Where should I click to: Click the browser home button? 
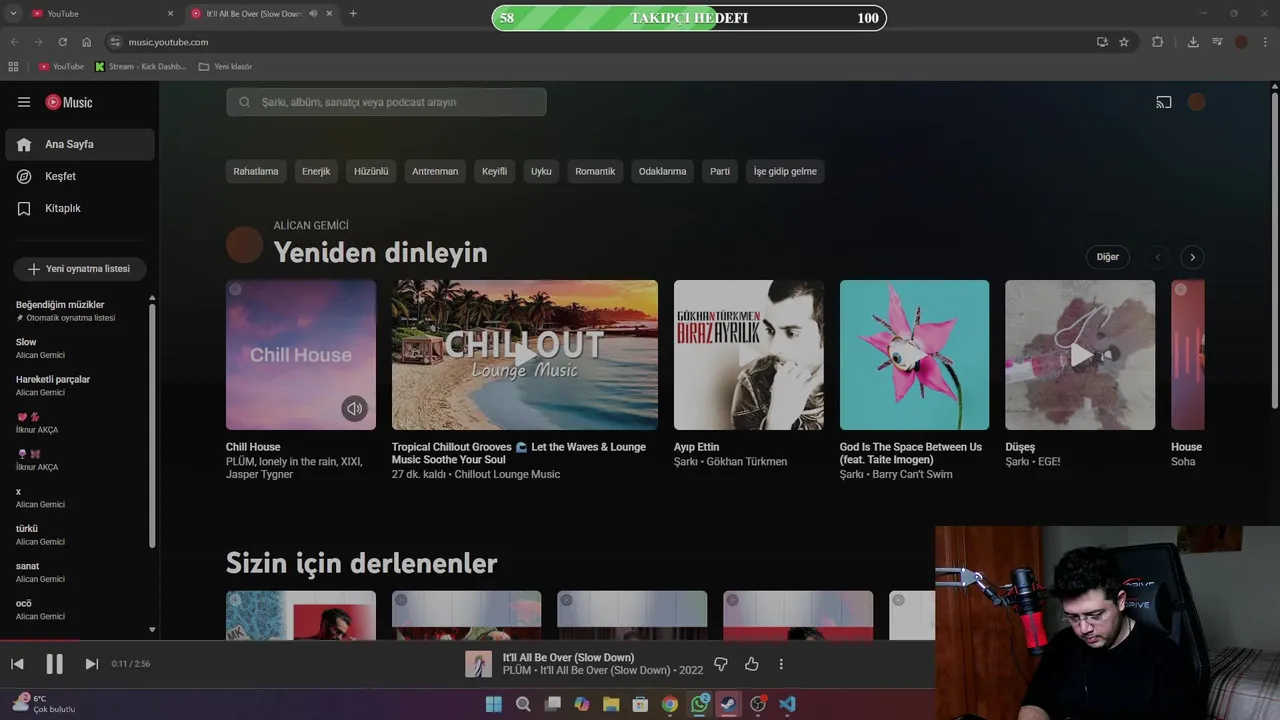[87, 42]
